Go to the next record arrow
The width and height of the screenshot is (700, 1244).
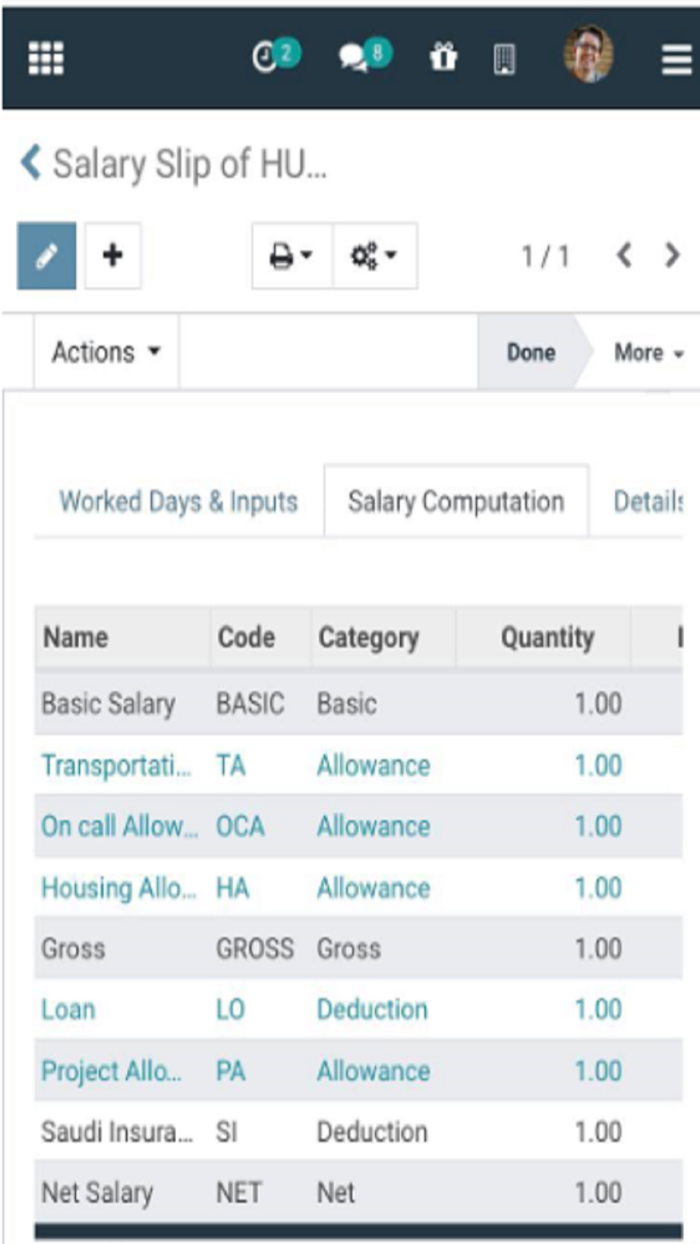click(672, 256)
